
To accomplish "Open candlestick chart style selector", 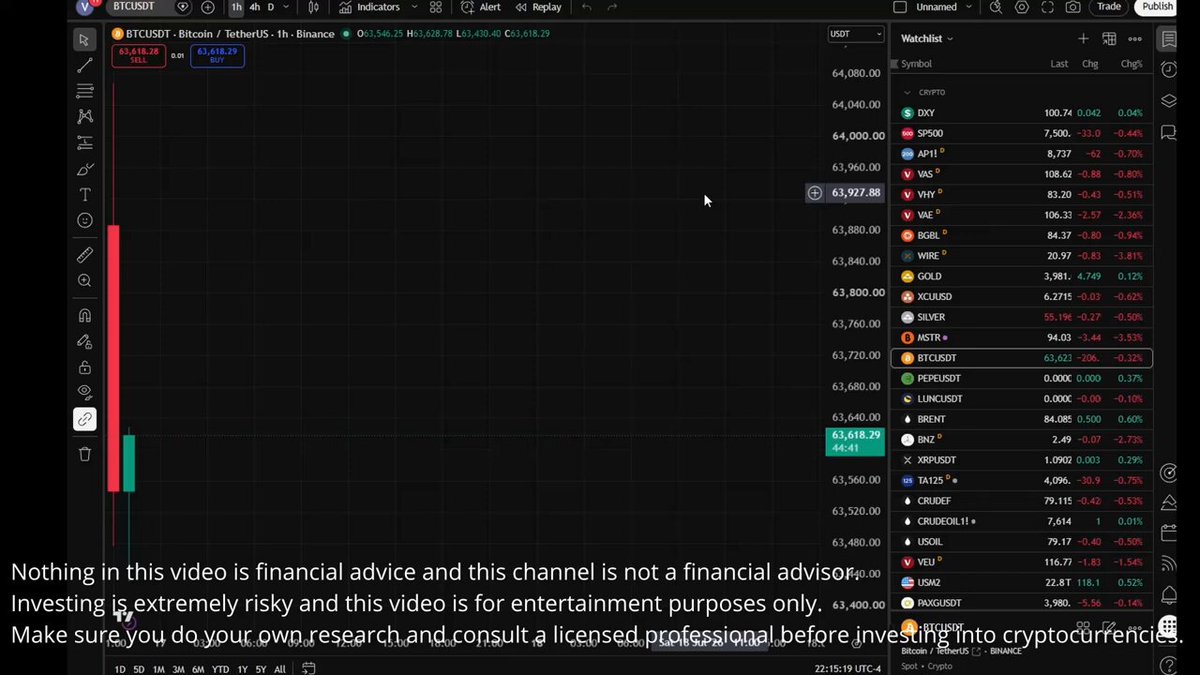I will point(314,7).
